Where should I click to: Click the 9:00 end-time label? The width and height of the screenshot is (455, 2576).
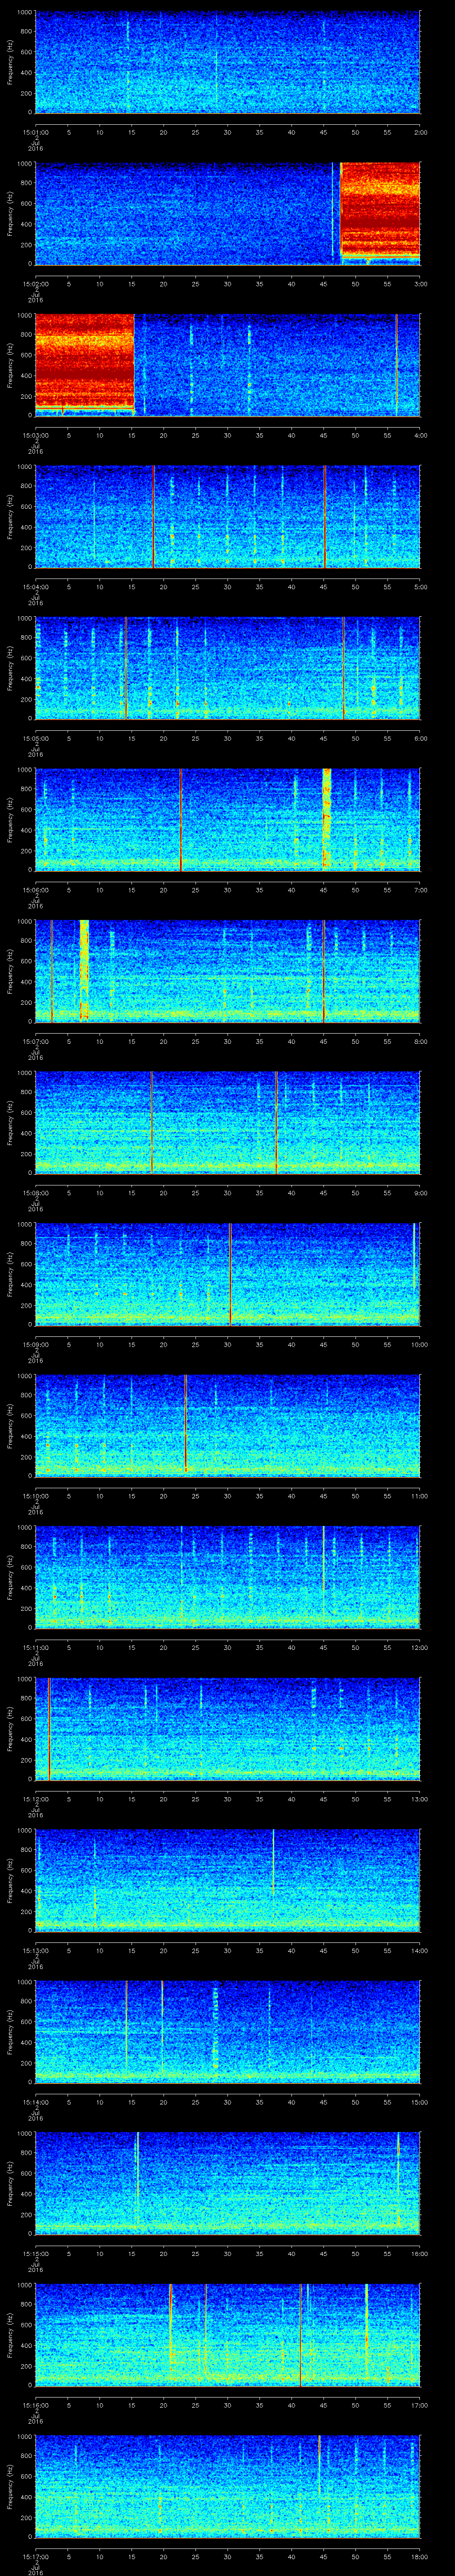click(420, 1192)
